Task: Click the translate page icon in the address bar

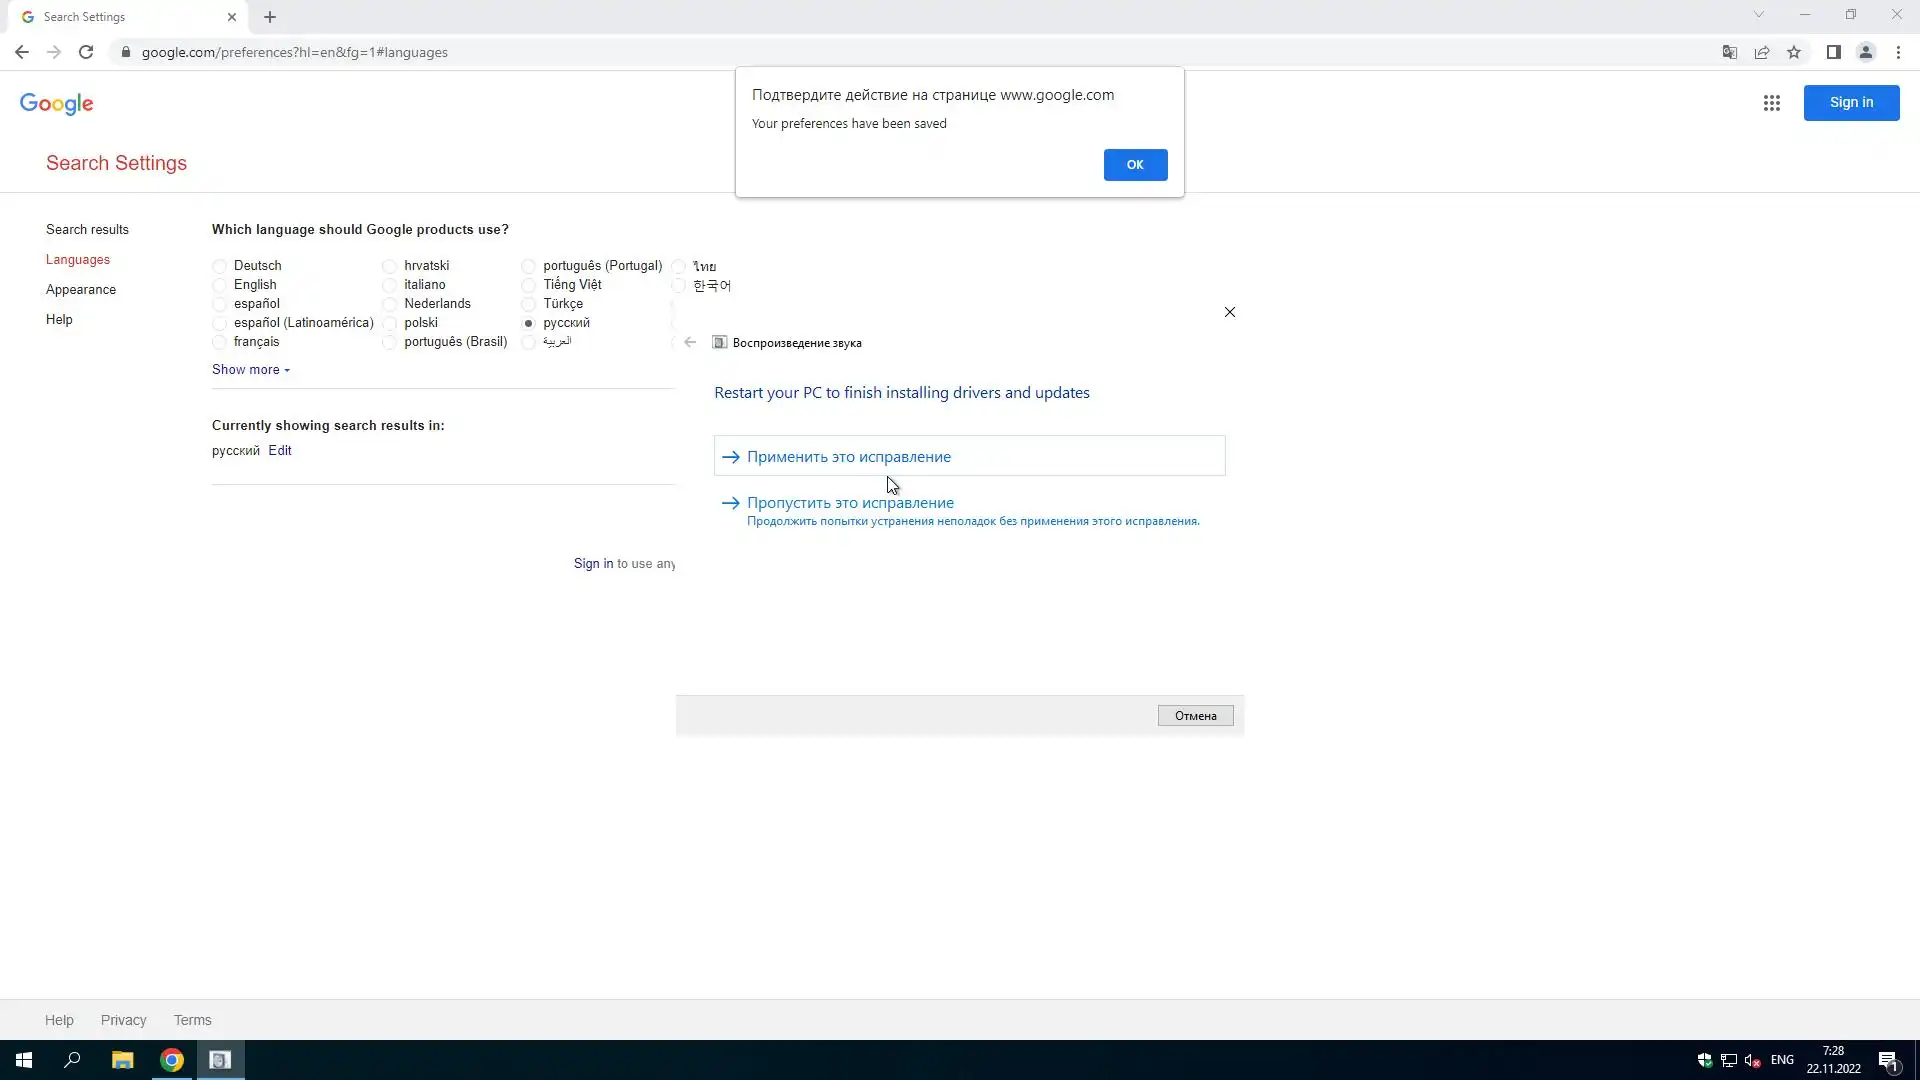Action: [1729, 52]
